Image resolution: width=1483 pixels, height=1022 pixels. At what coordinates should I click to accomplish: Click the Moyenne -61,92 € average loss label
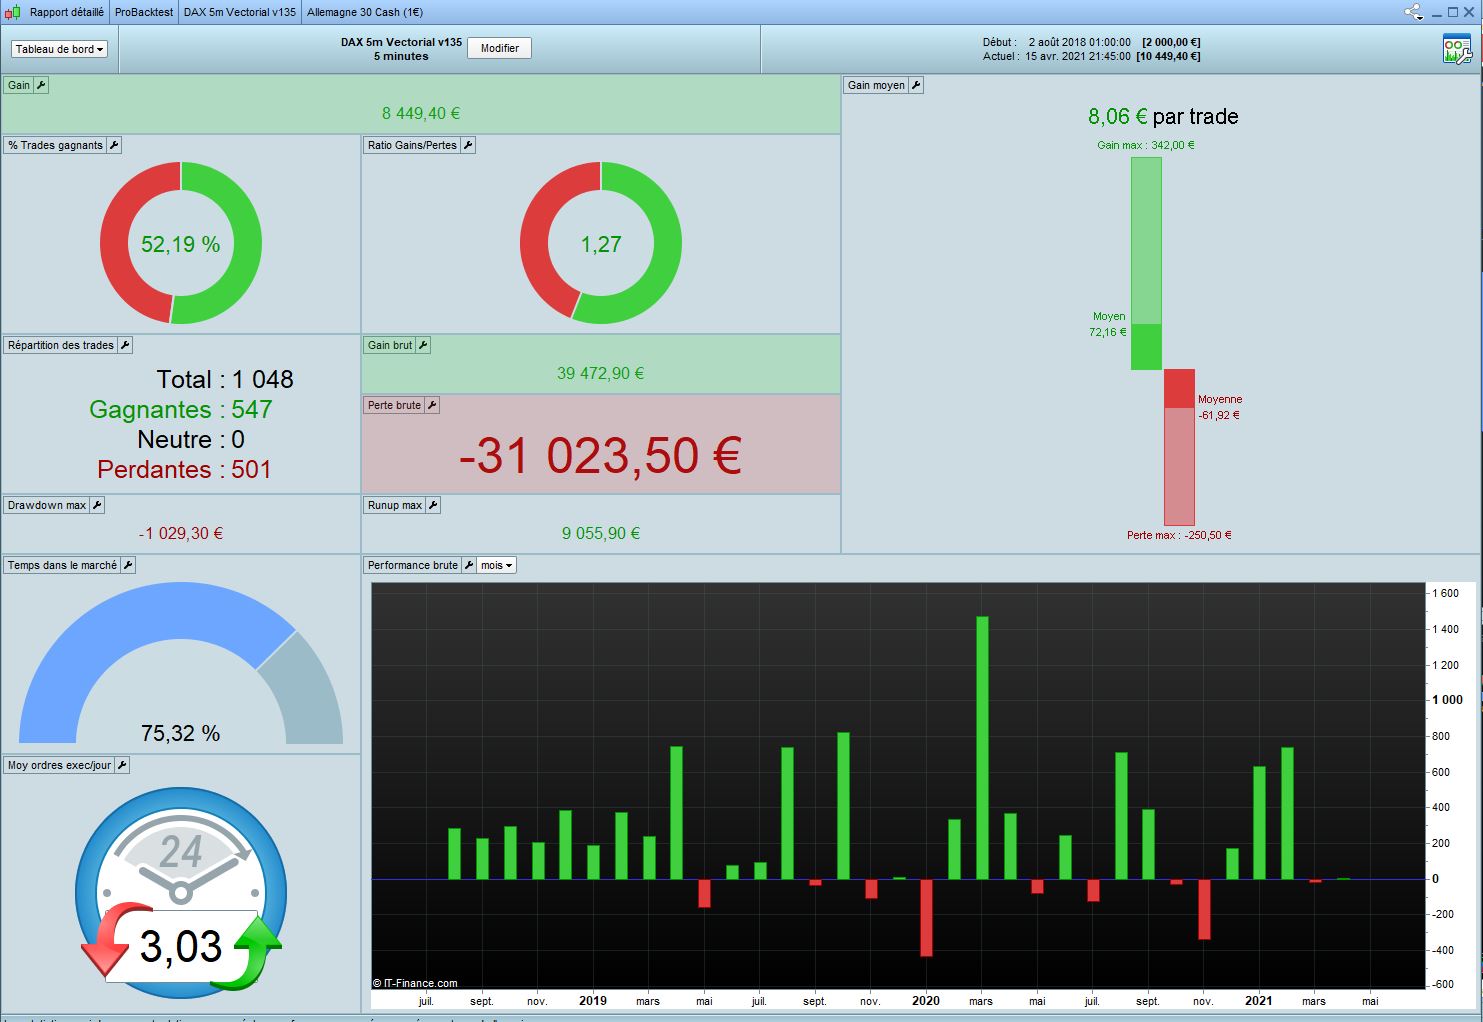click(1220, 407)
